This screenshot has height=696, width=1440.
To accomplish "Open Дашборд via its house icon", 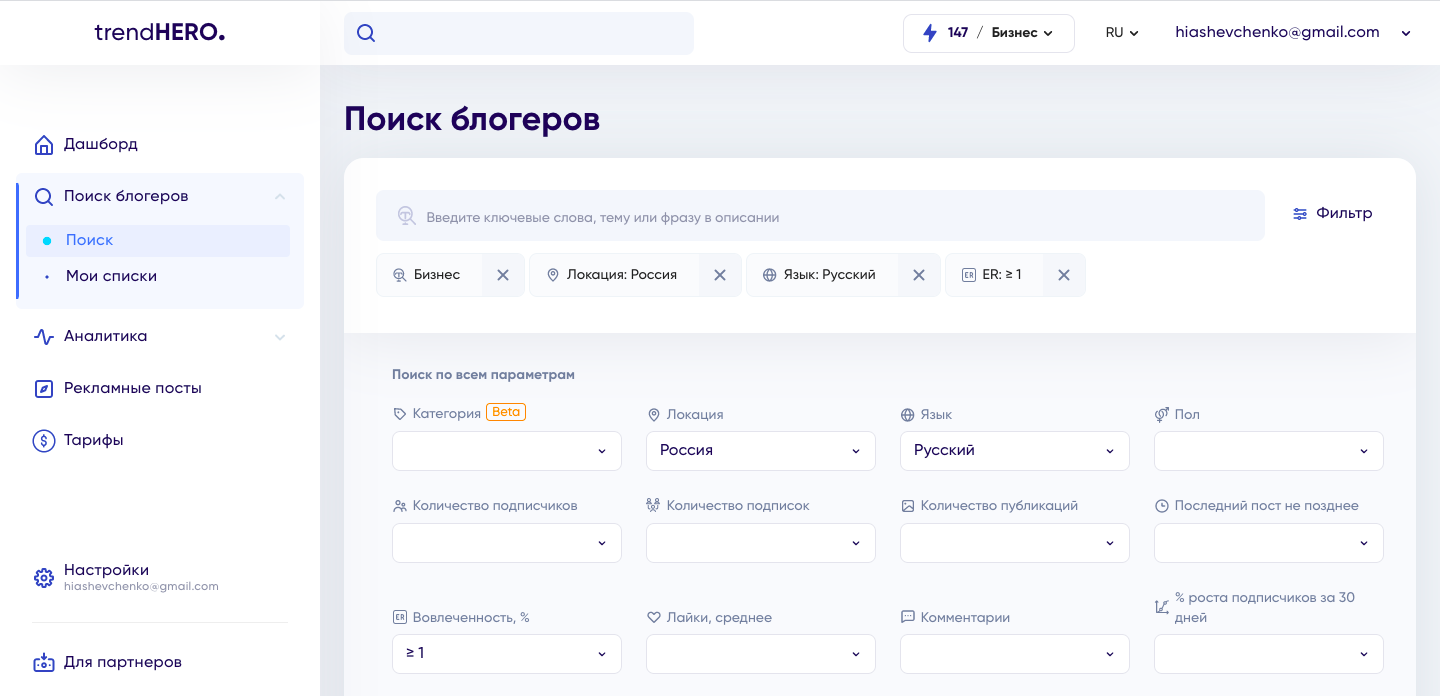I will [43, 145].
